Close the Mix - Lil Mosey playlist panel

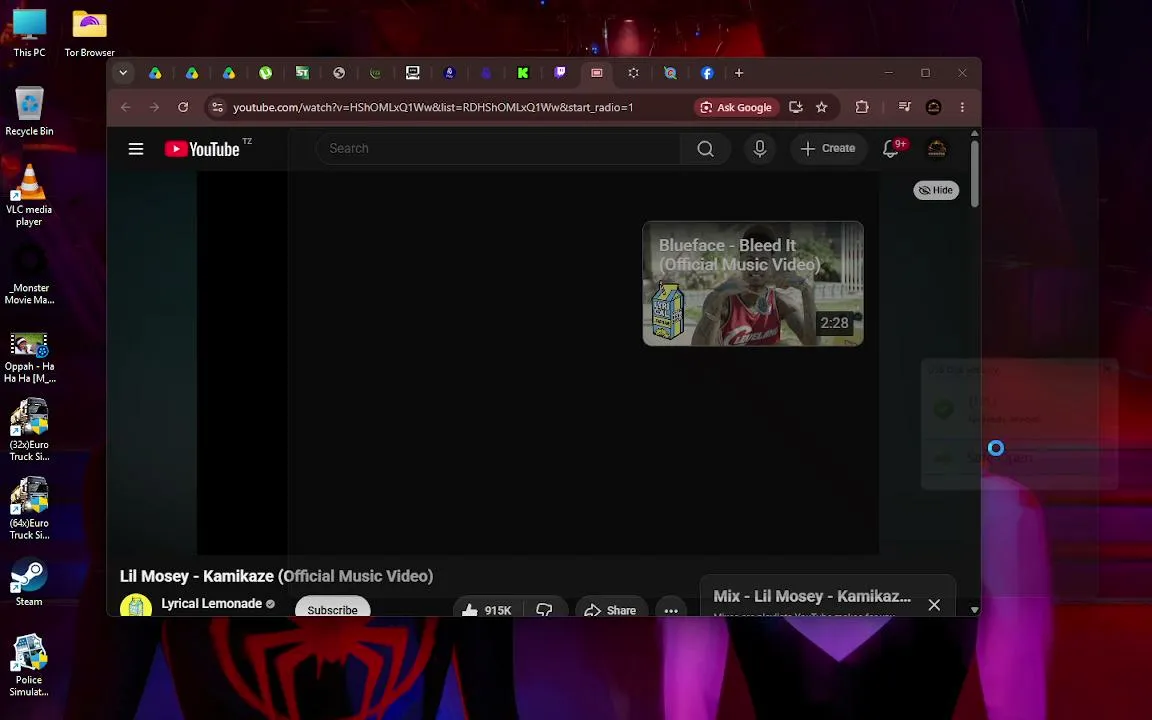pos(934,605)
